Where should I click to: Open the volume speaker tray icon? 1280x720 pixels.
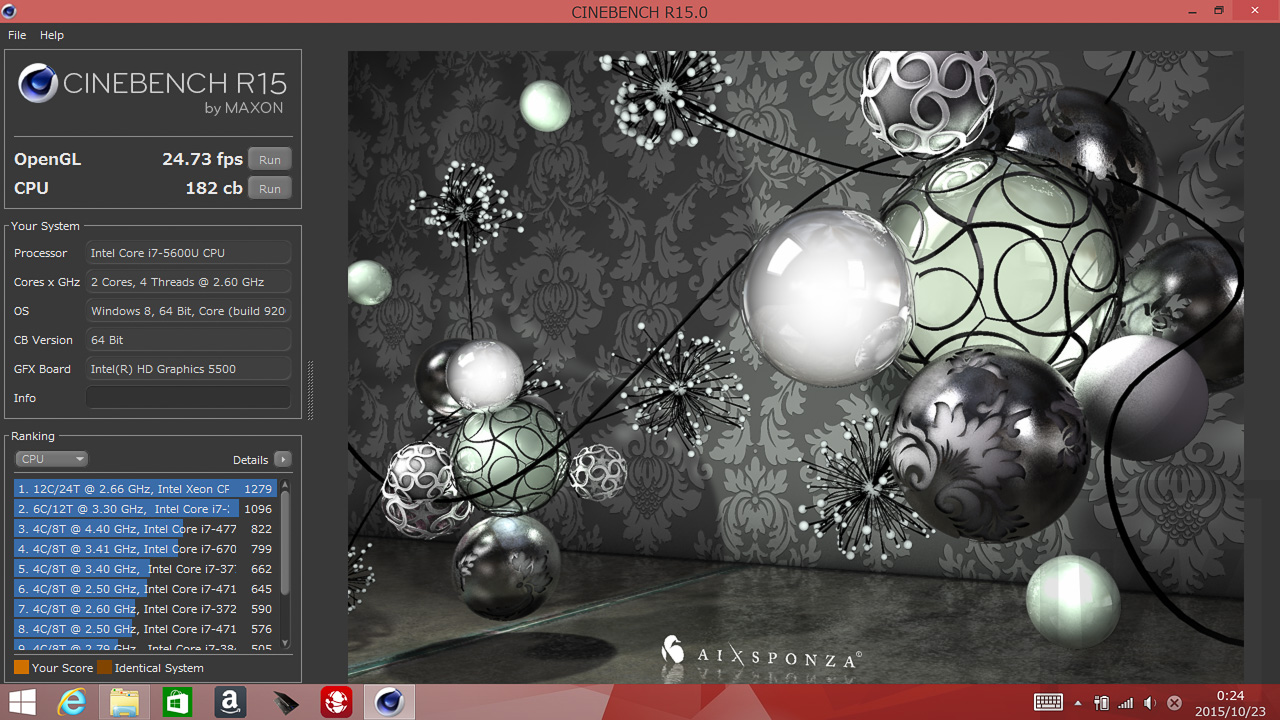[x=1150, y=703]
